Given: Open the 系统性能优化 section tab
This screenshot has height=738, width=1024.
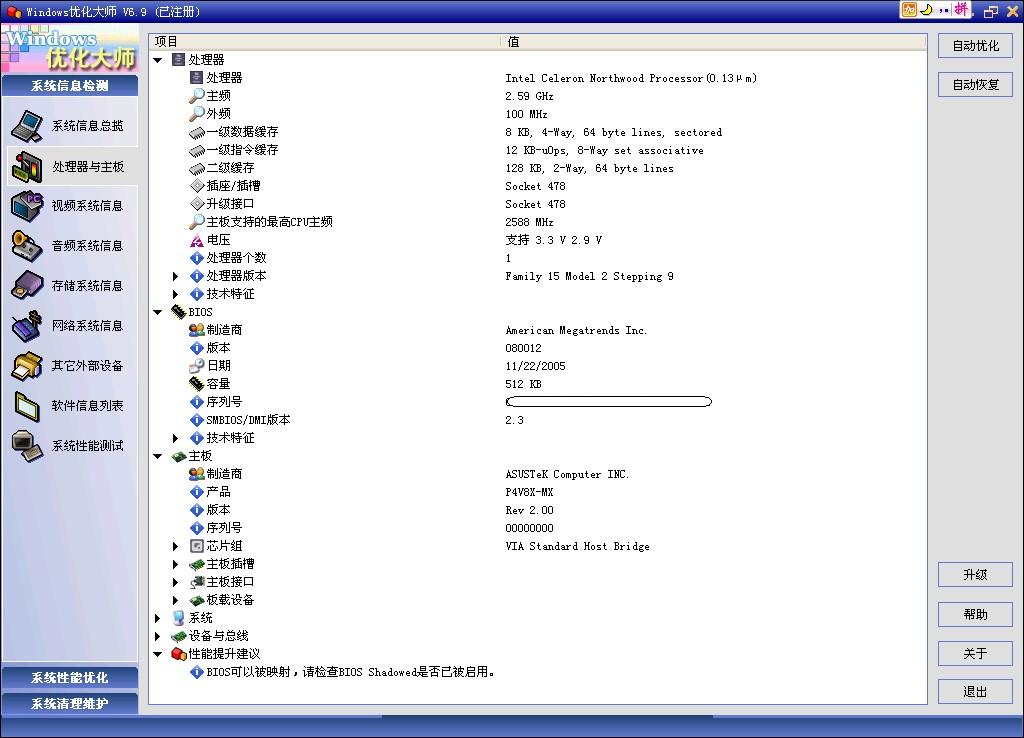Looking at the screenshot, I should point(70,678).
